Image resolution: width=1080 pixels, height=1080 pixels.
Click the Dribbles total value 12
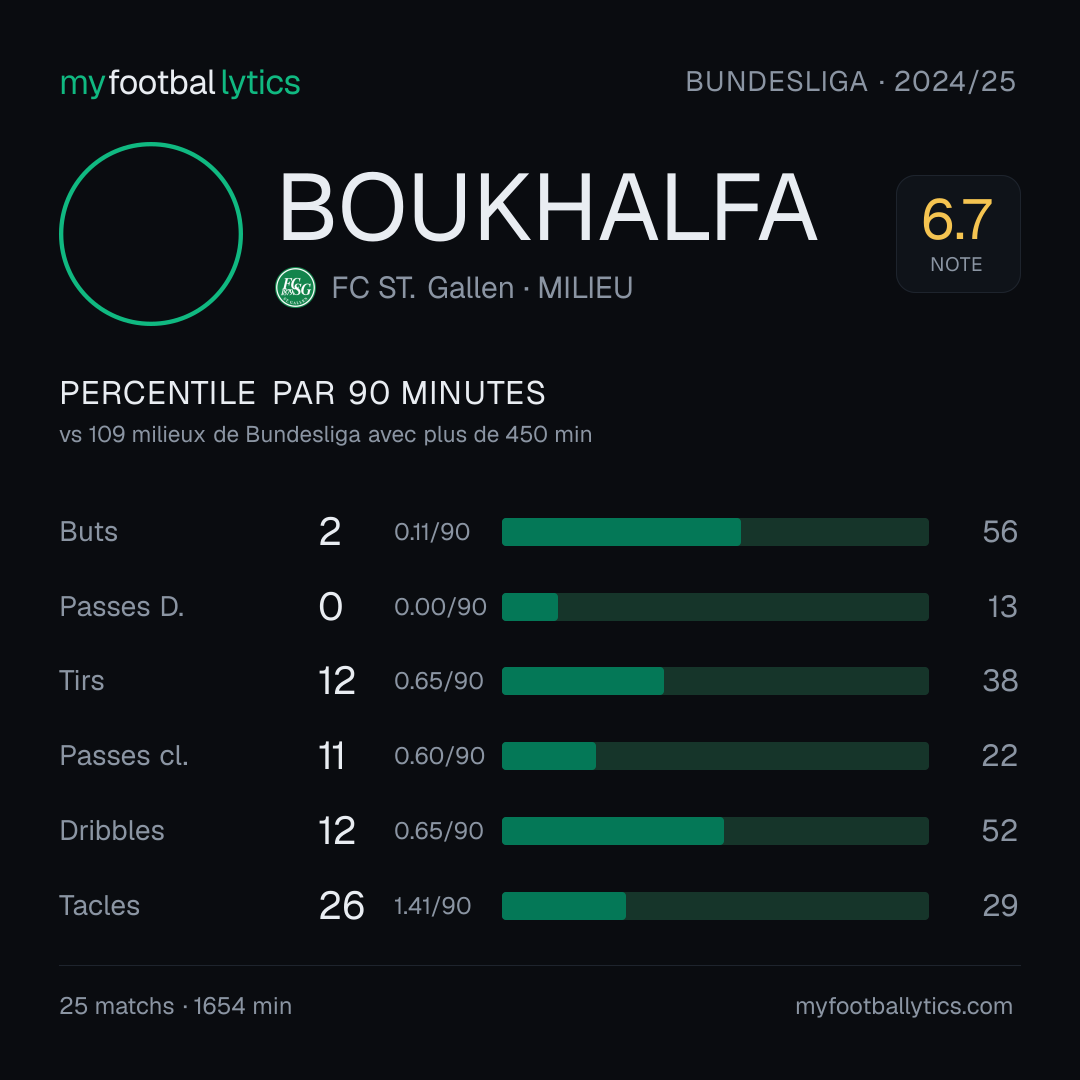[x=337, y=831]
